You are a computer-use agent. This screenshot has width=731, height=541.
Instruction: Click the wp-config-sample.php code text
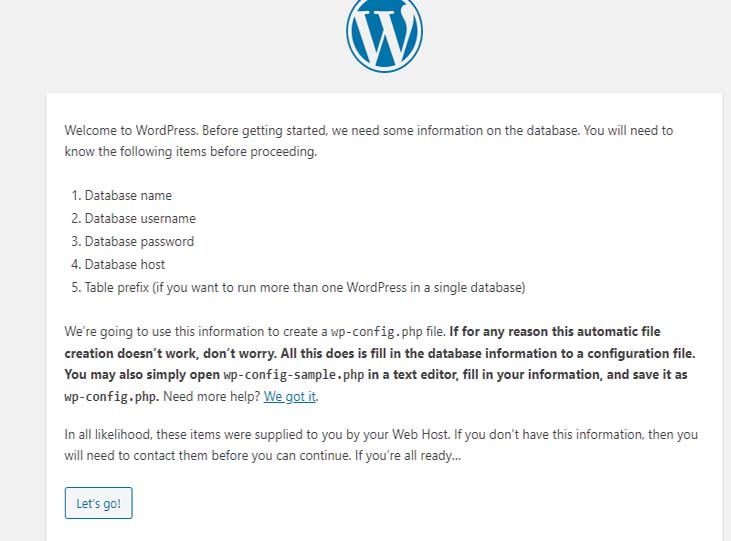pos(294,375)
